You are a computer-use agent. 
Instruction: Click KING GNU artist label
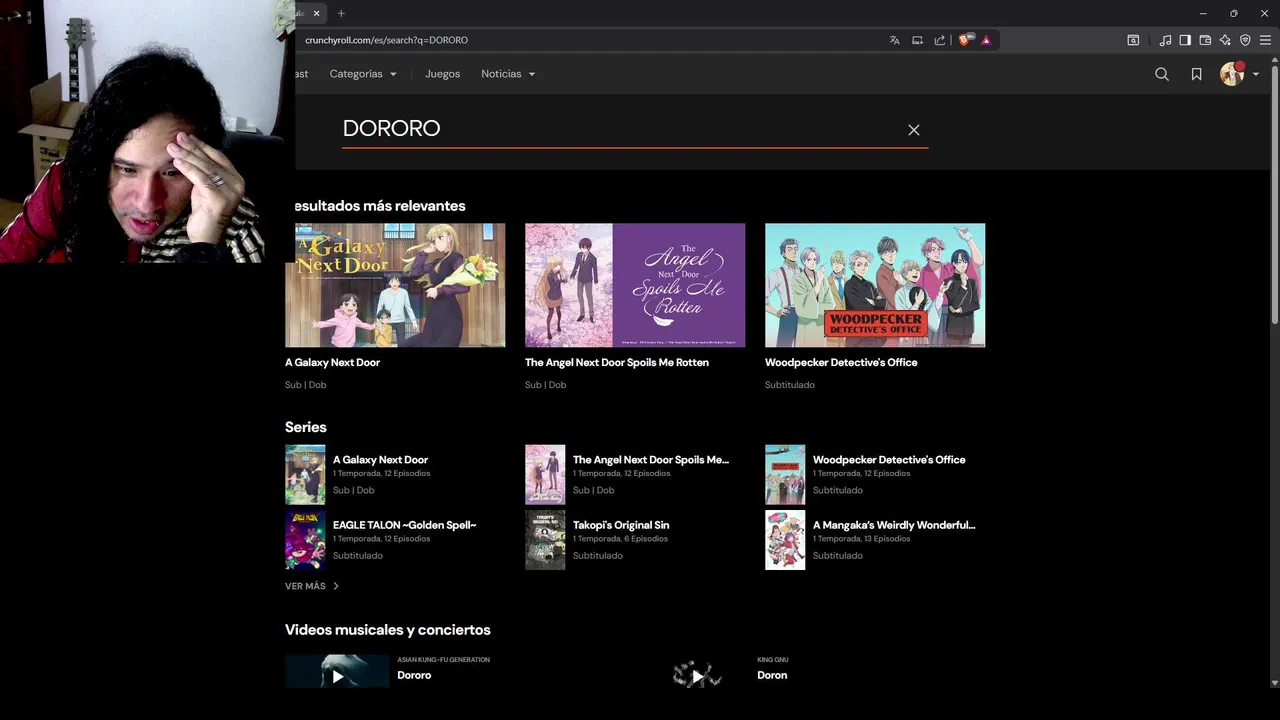[x=773, y=660]
